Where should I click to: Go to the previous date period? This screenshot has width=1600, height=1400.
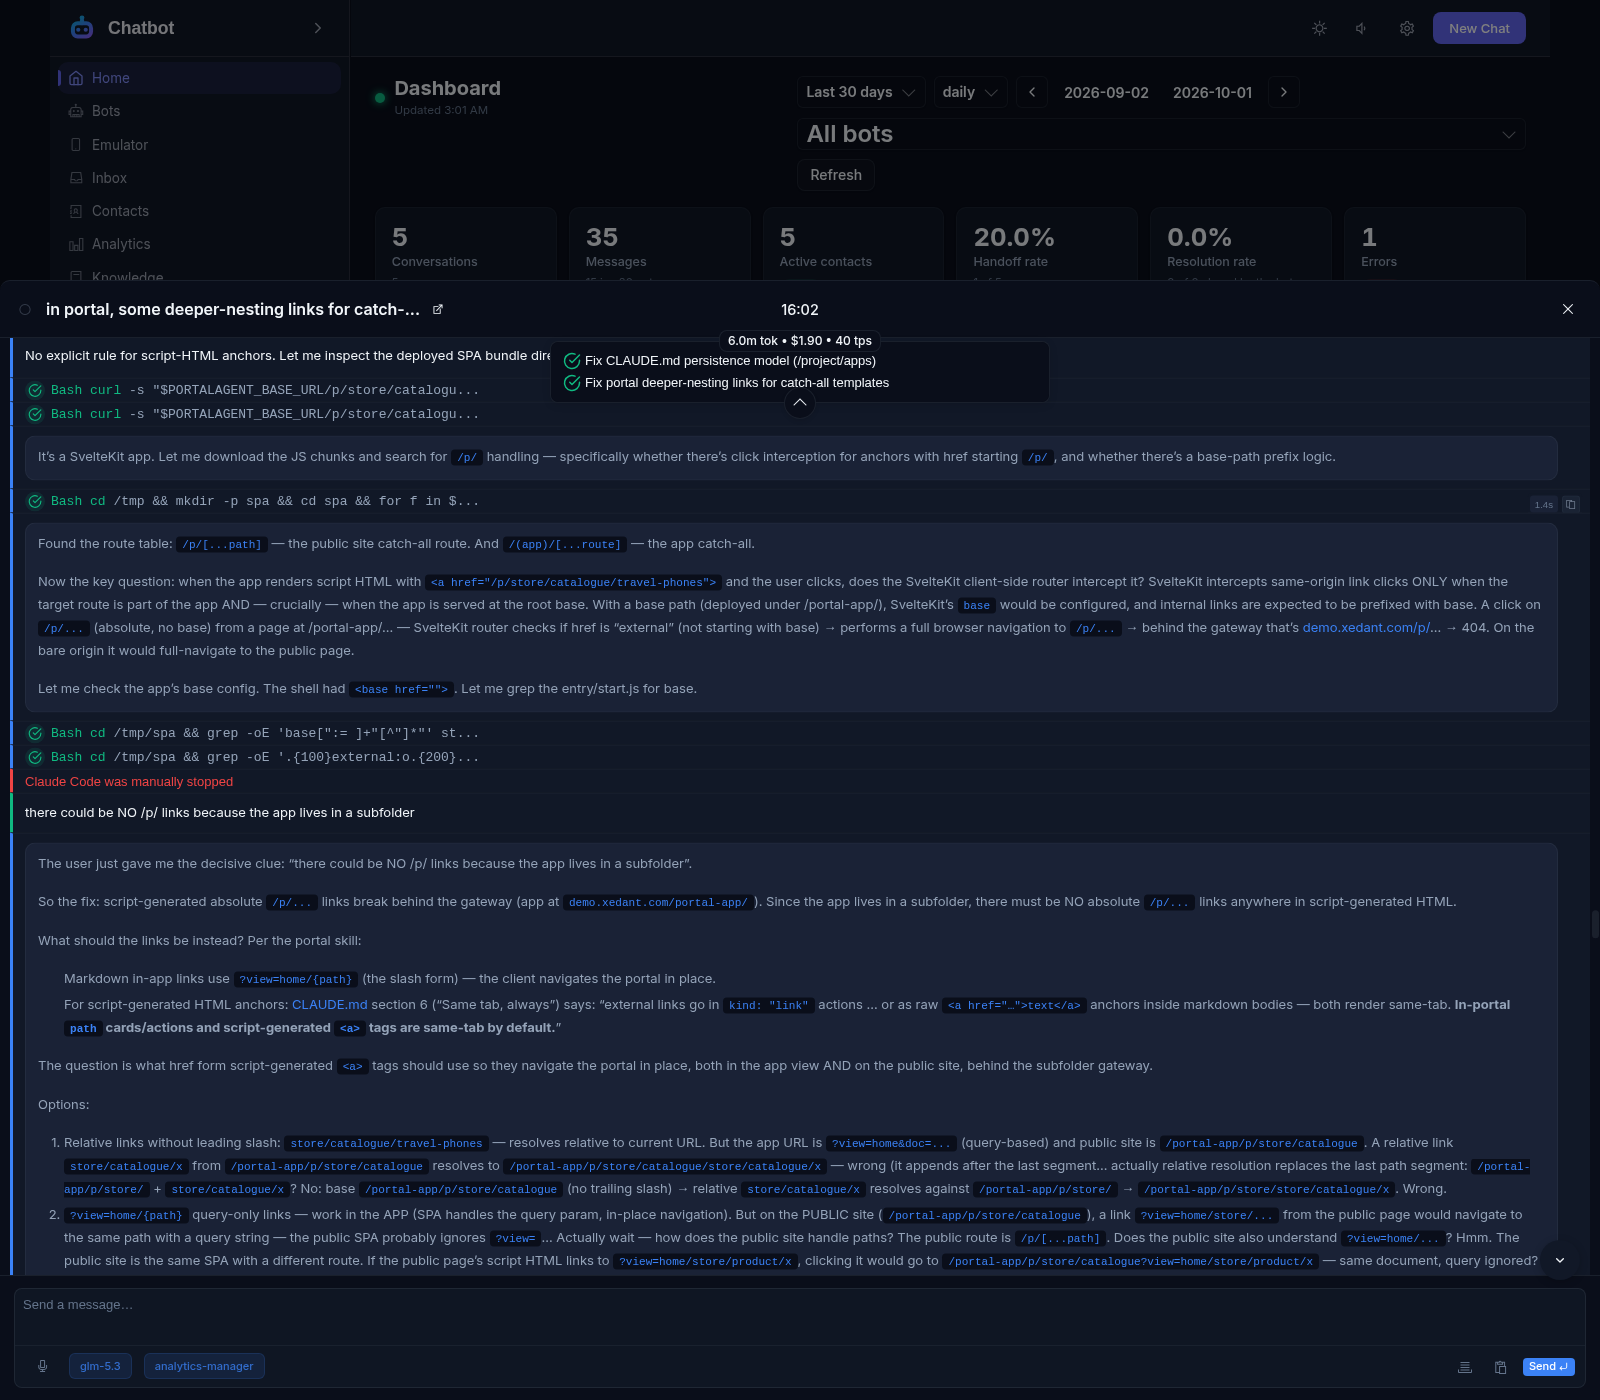(x=1032, y=92)
